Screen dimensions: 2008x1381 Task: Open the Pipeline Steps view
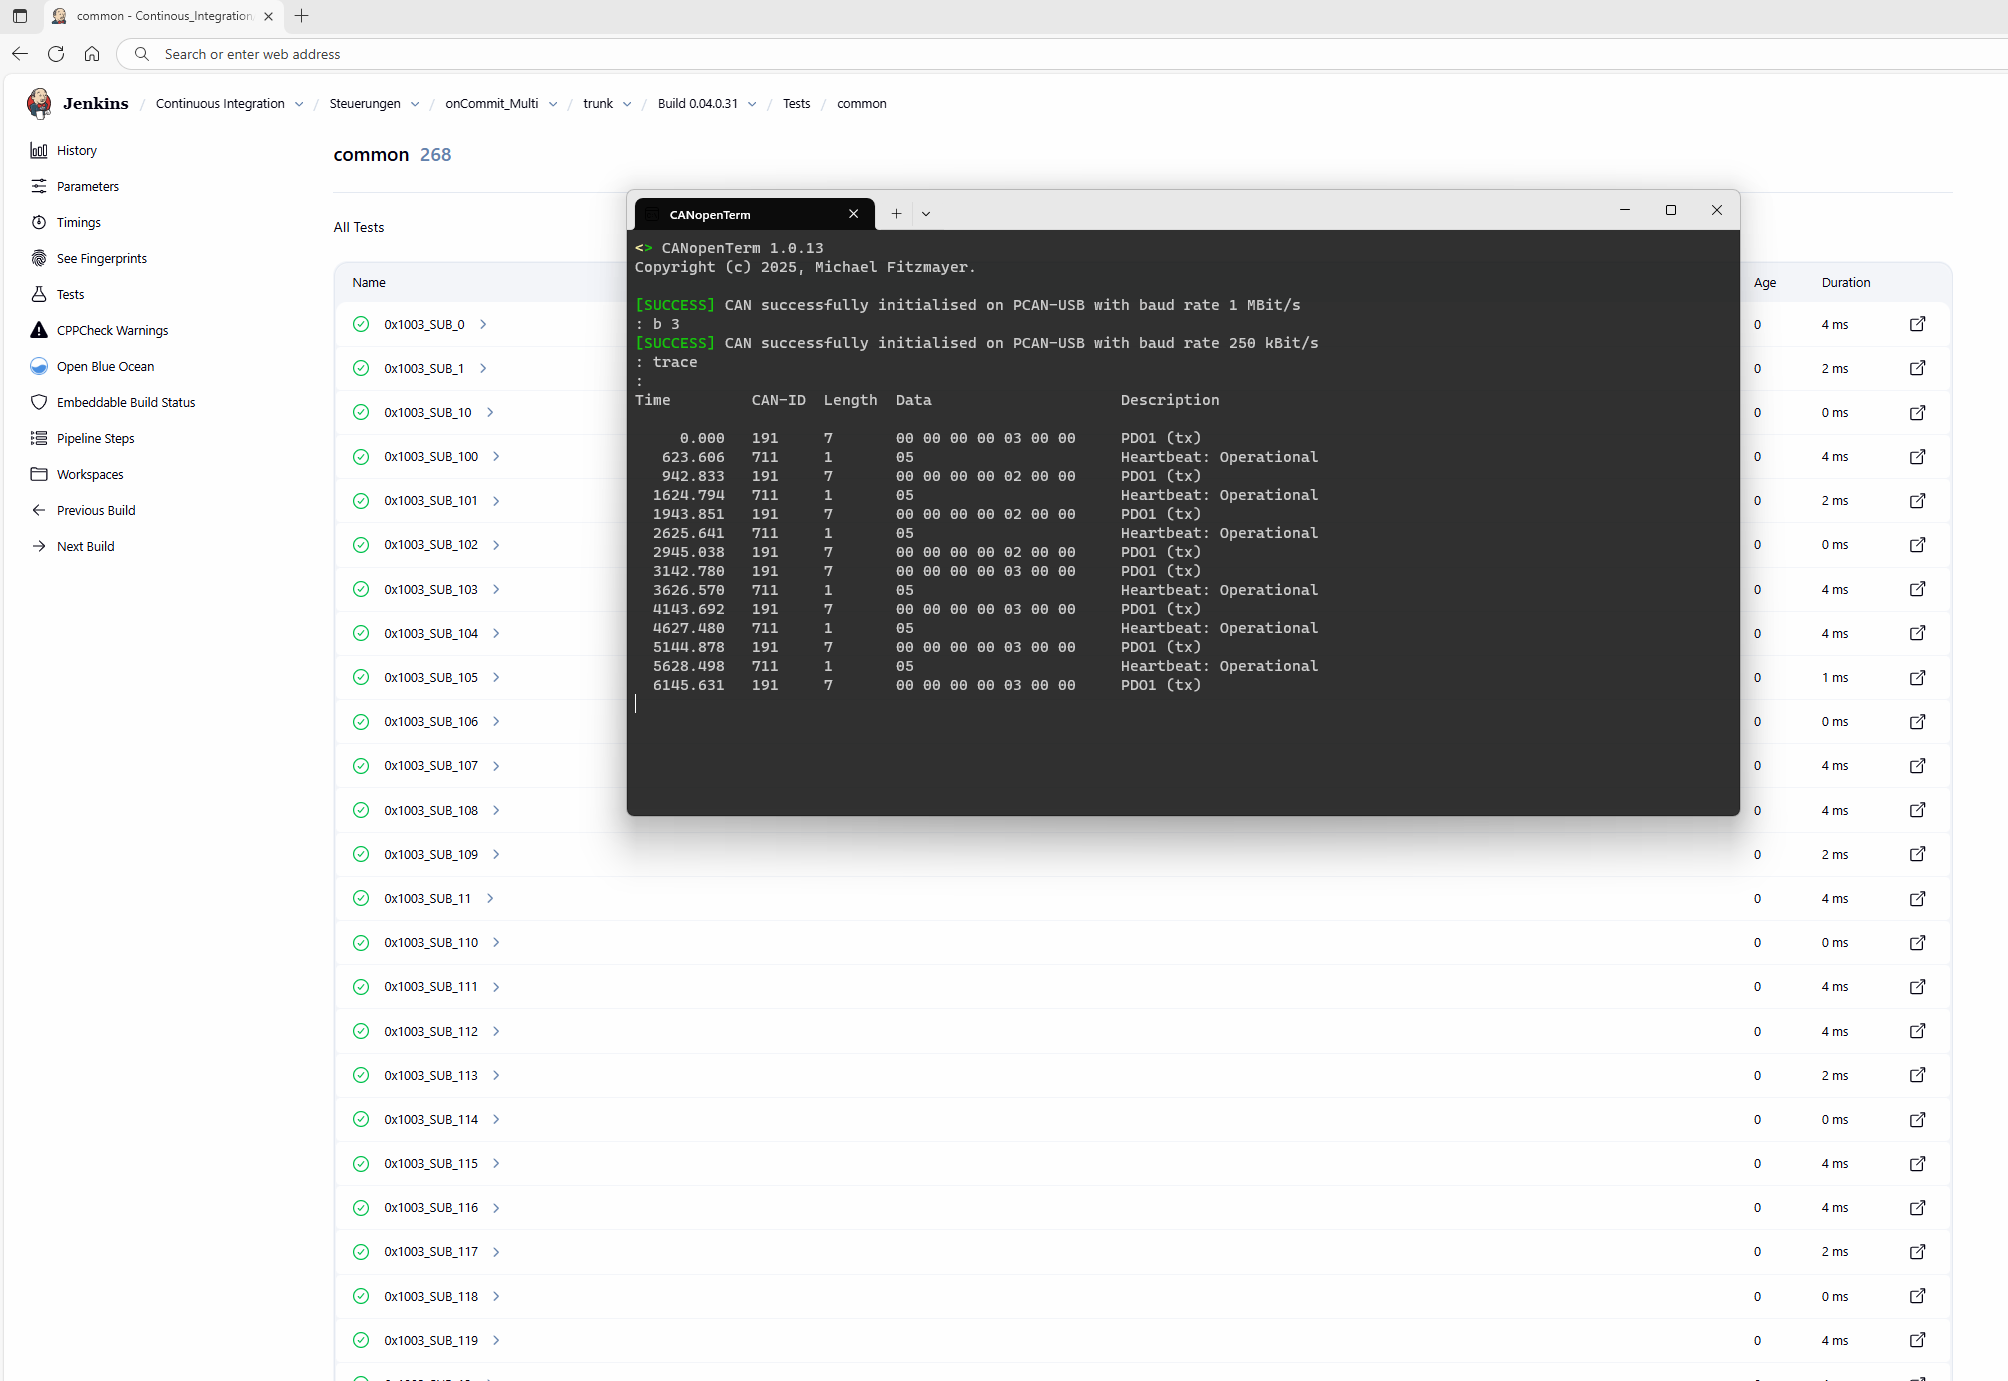(x=95, y=438)
